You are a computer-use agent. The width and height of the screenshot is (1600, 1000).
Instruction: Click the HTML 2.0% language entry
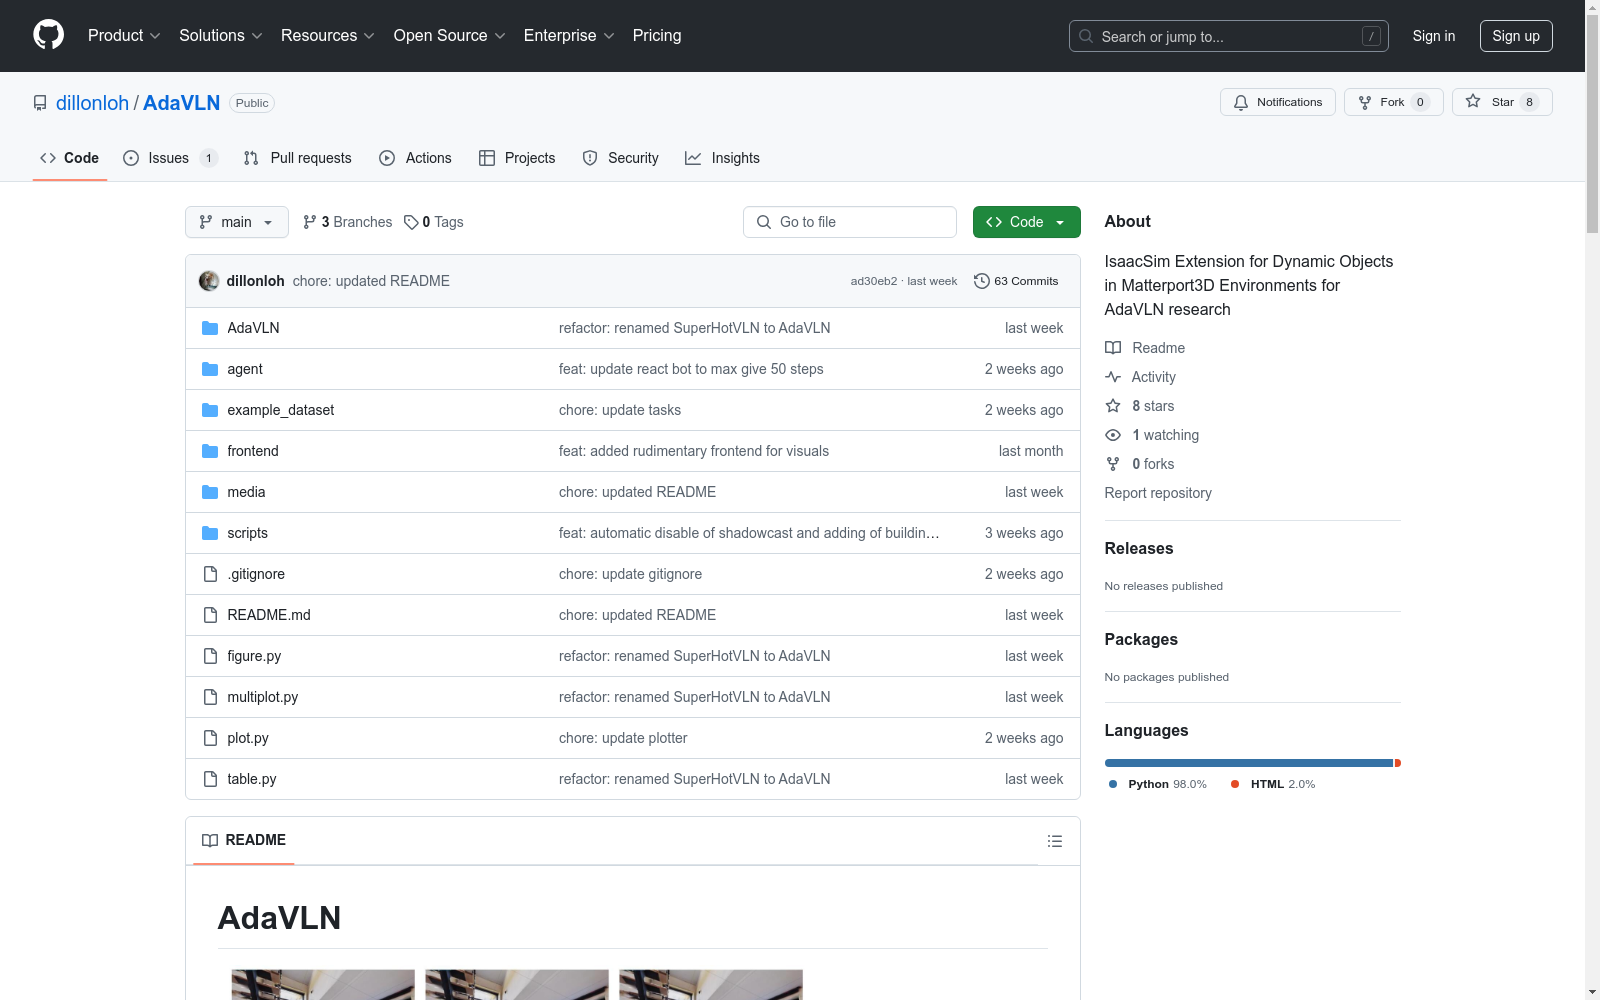pos(1273,784)
